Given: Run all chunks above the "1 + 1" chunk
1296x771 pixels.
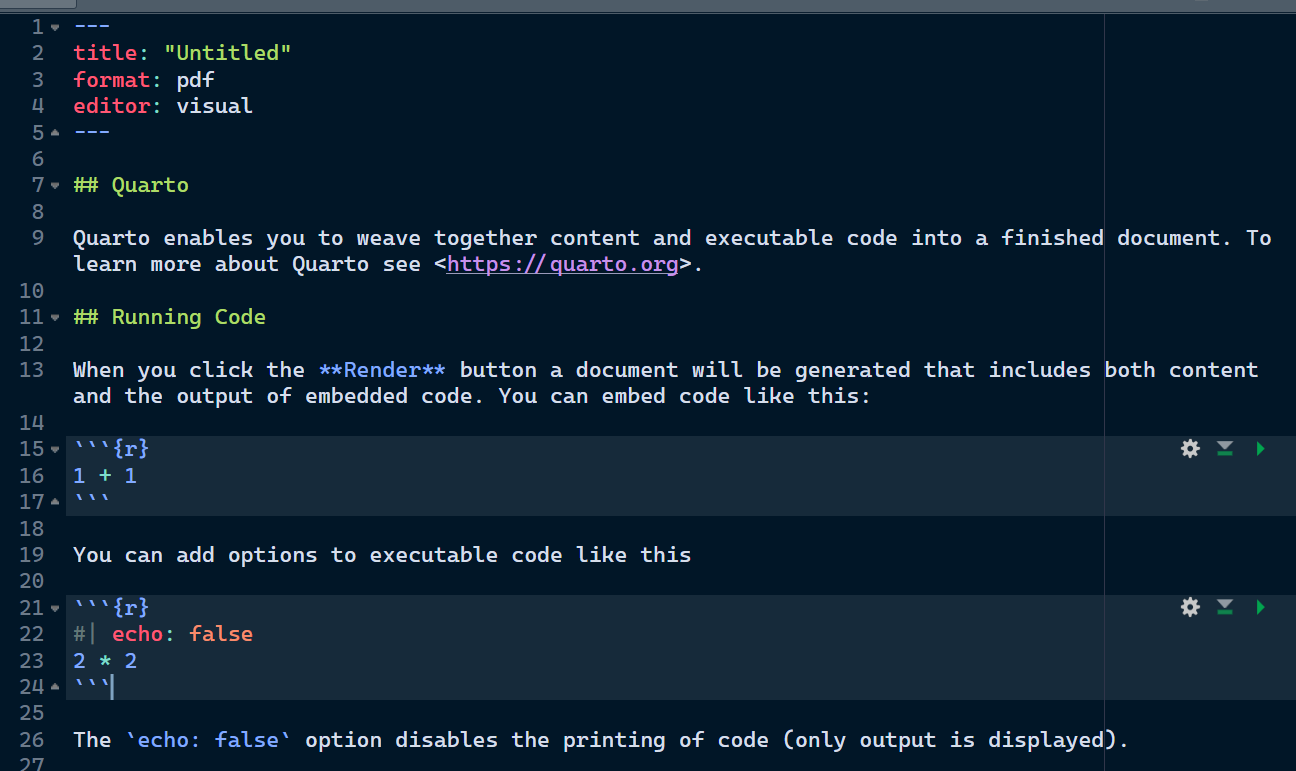Looking at the screenshot, I should pos(1225,449).
